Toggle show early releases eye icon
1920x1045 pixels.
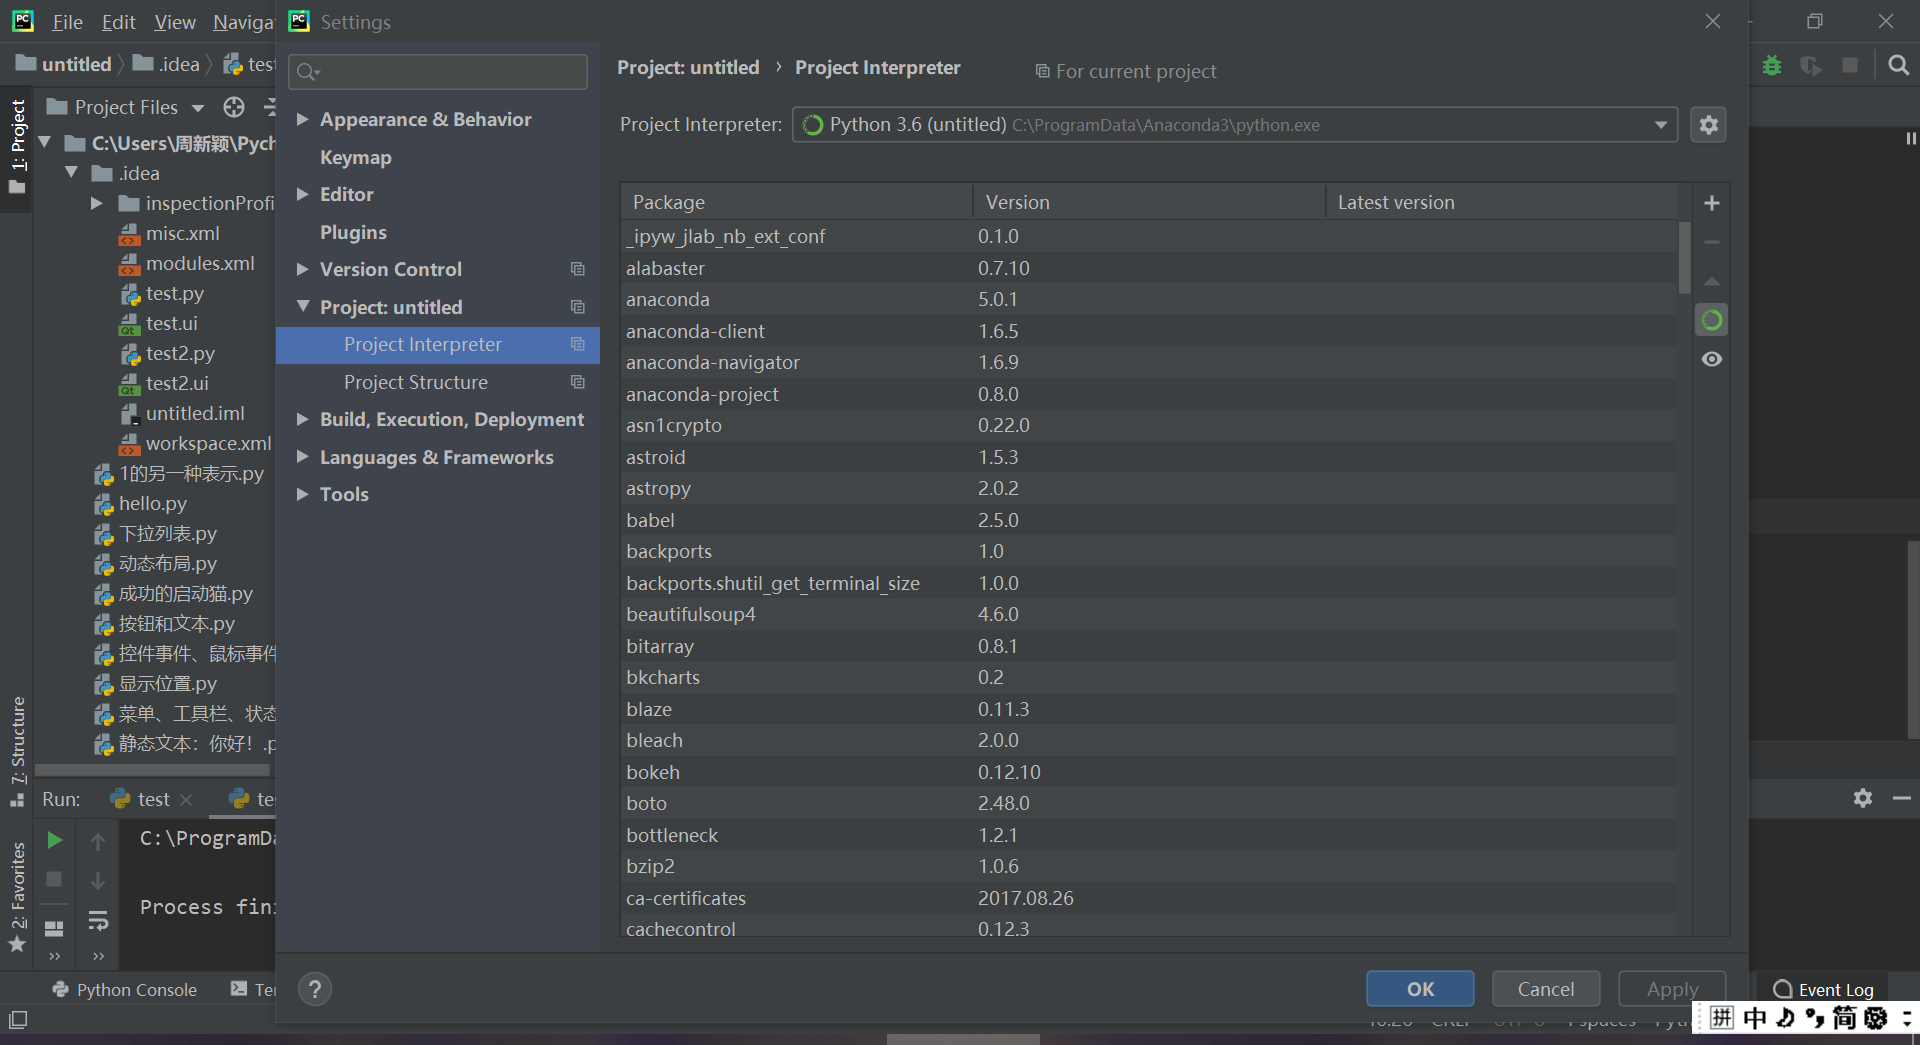pyautogui.click(x=1711, y=359)
